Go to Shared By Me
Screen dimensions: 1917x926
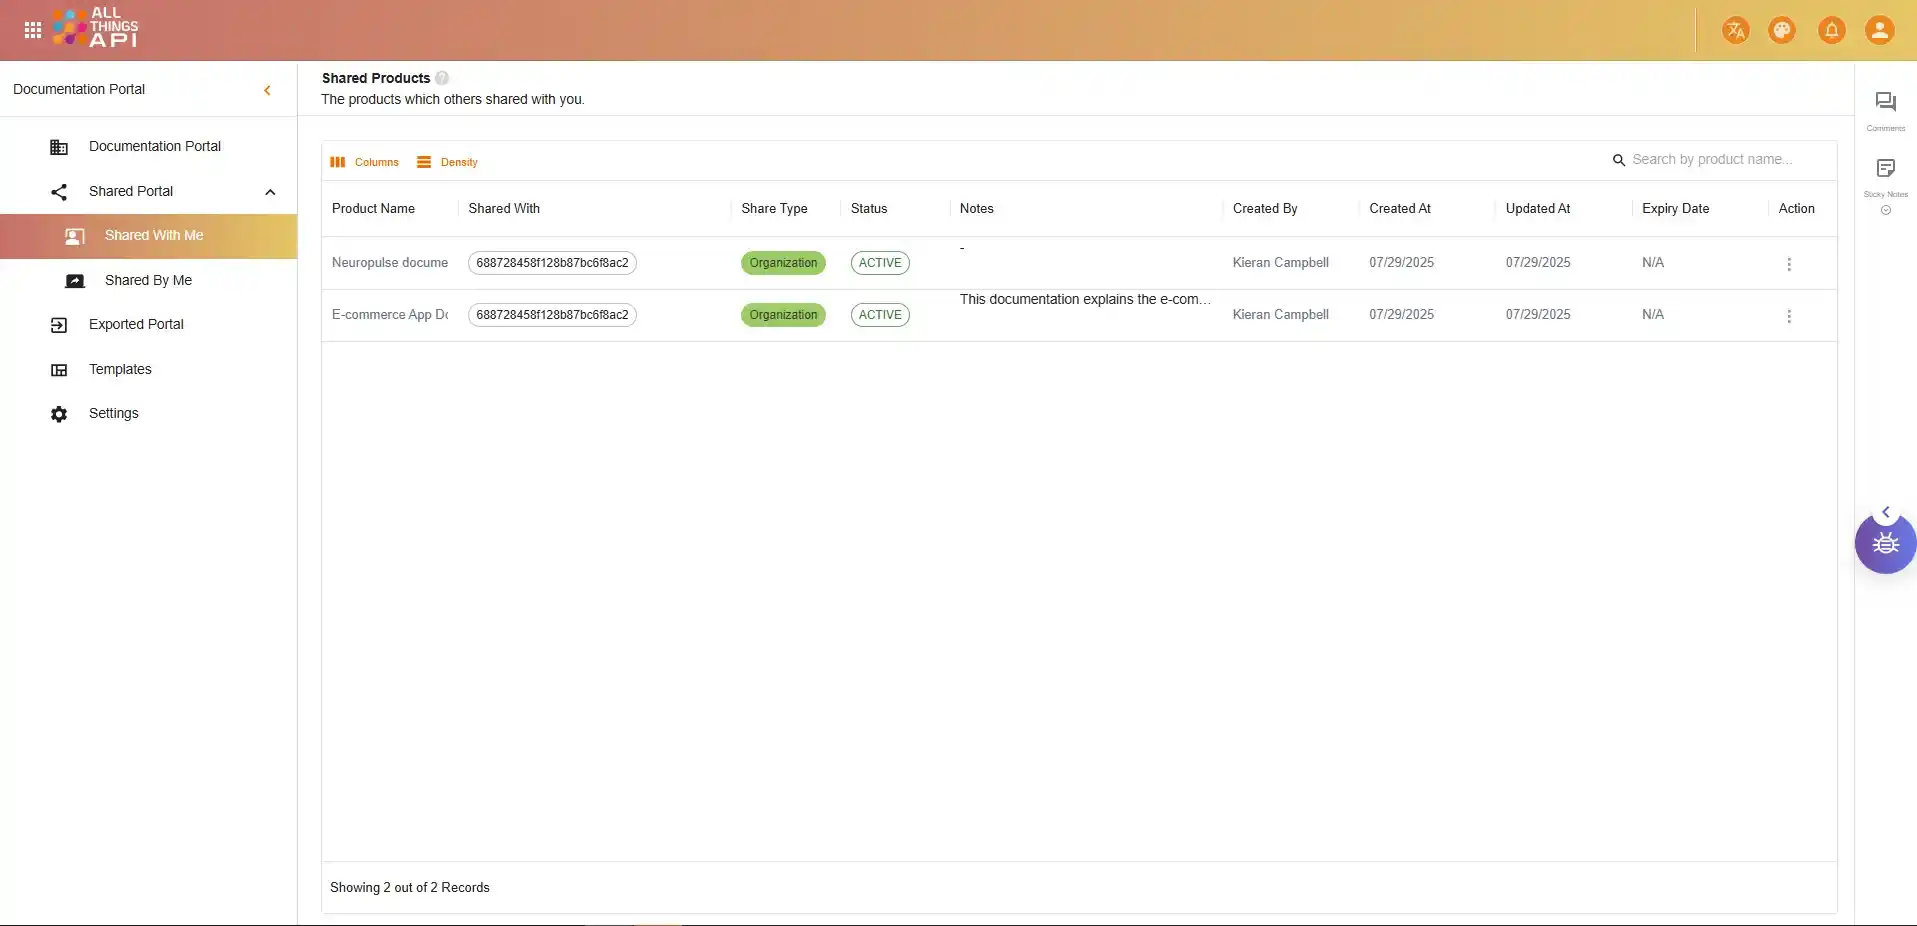[148, 281]
